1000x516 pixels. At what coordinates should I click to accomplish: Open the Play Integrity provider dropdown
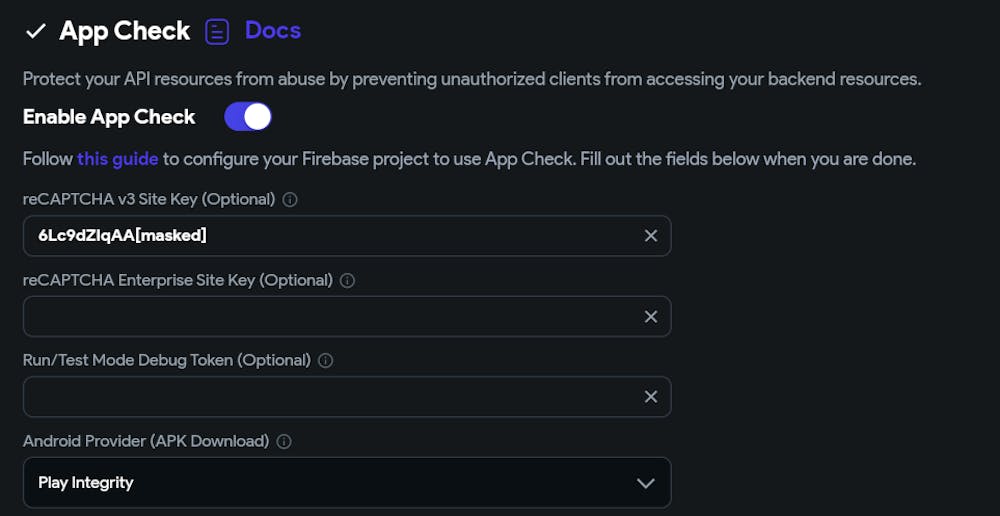330,483
